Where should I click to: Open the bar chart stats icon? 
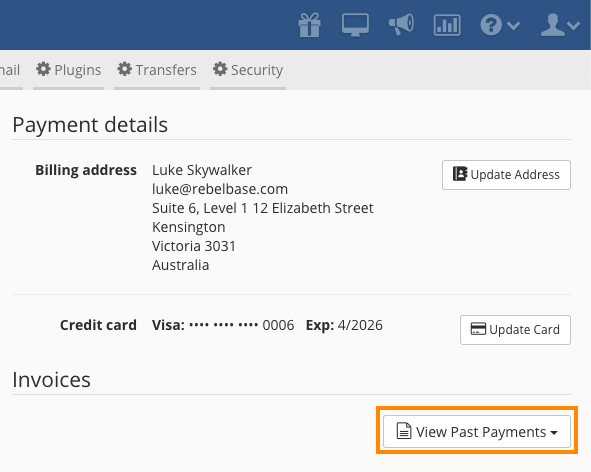(447, 25)
